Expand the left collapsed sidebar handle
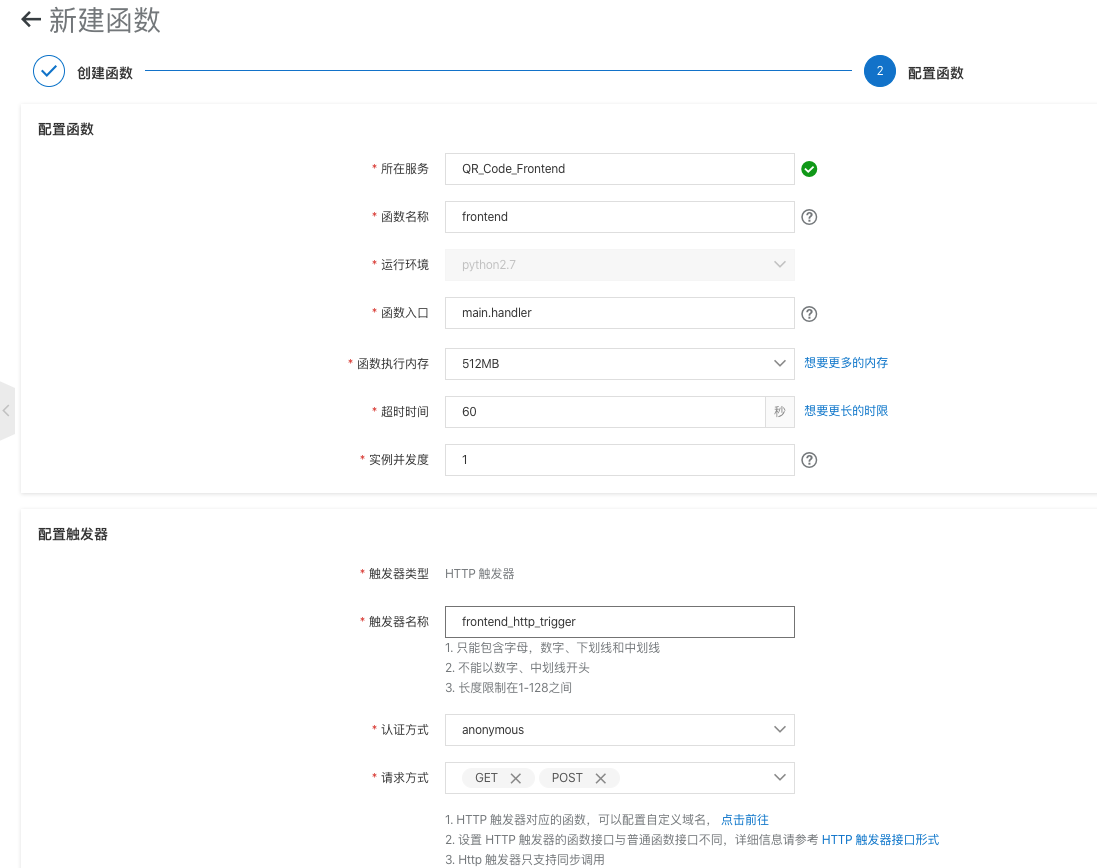Image resolution: width=1097 pixels, height=868 pixels. coord(7,411)
